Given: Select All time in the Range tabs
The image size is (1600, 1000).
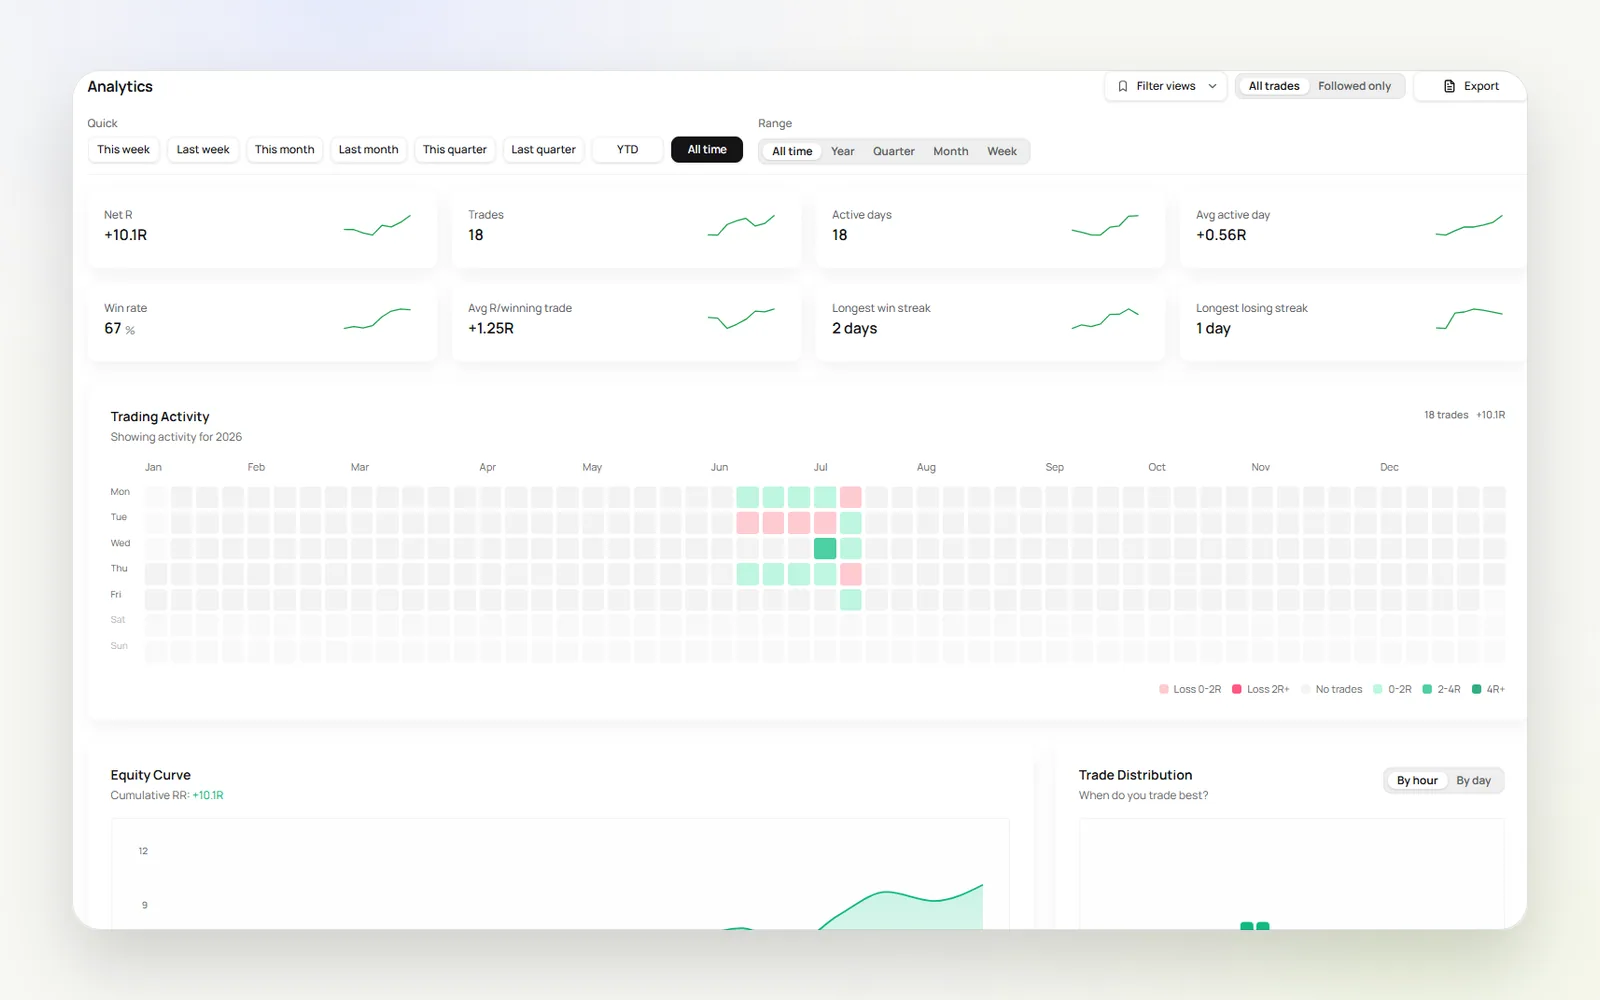Looking at the screenshot, I should pyautogui.click(x=792, y=151).
